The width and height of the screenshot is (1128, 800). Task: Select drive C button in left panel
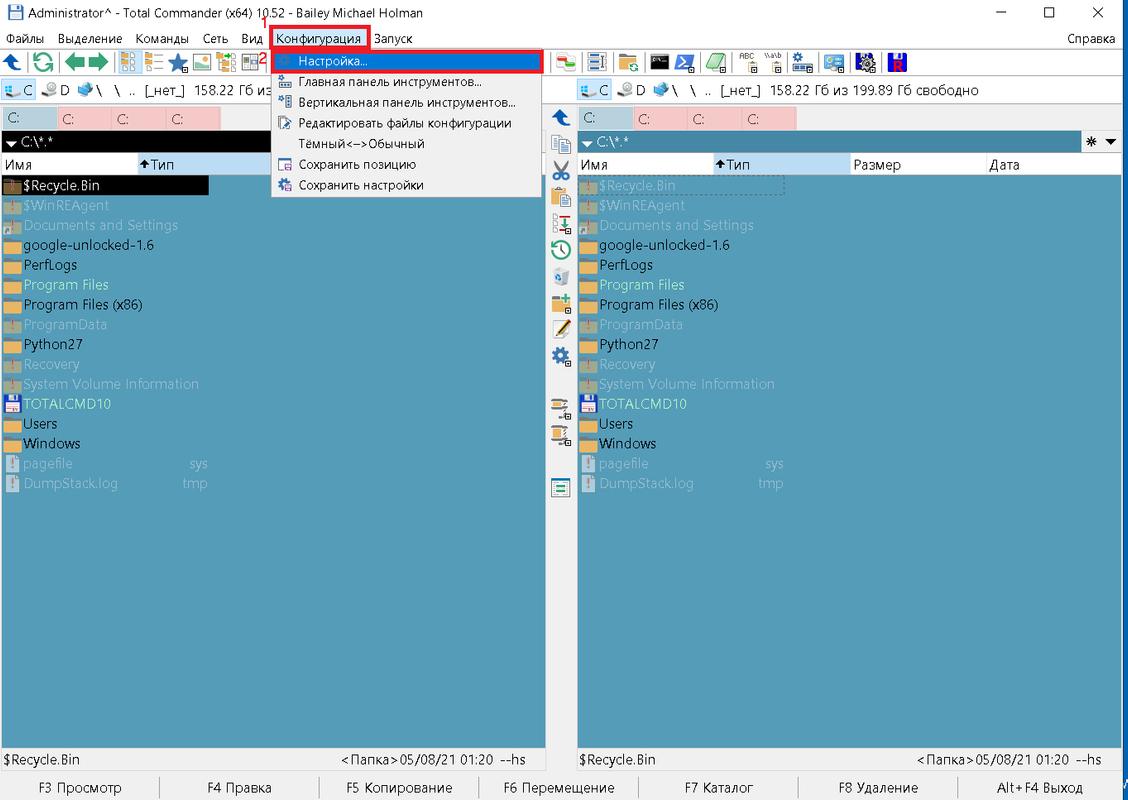19,90
